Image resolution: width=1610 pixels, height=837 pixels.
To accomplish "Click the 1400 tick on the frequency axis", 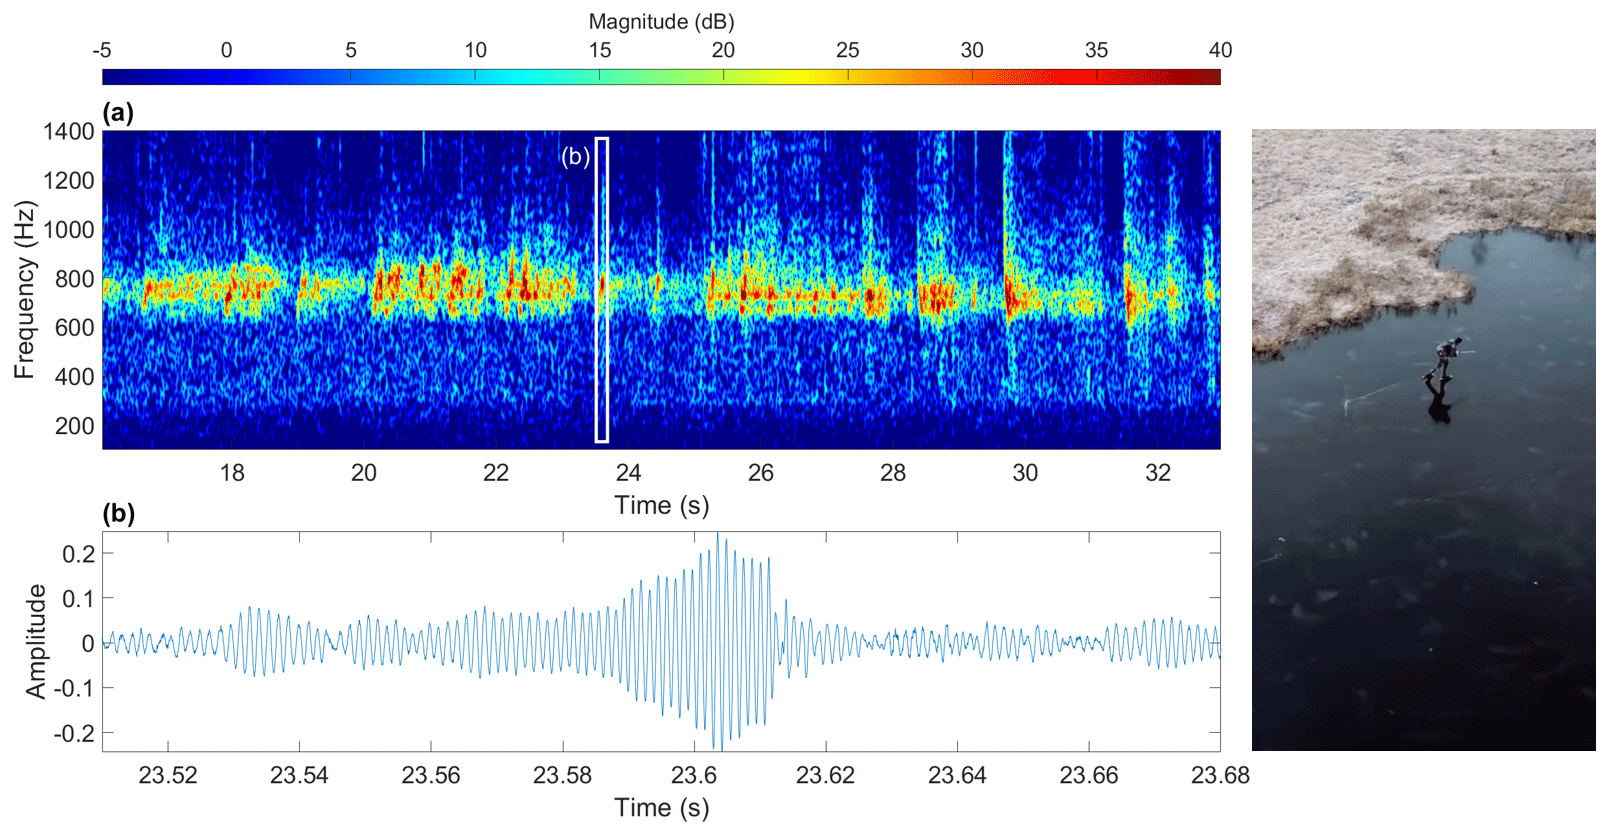I will click(69, 132).
